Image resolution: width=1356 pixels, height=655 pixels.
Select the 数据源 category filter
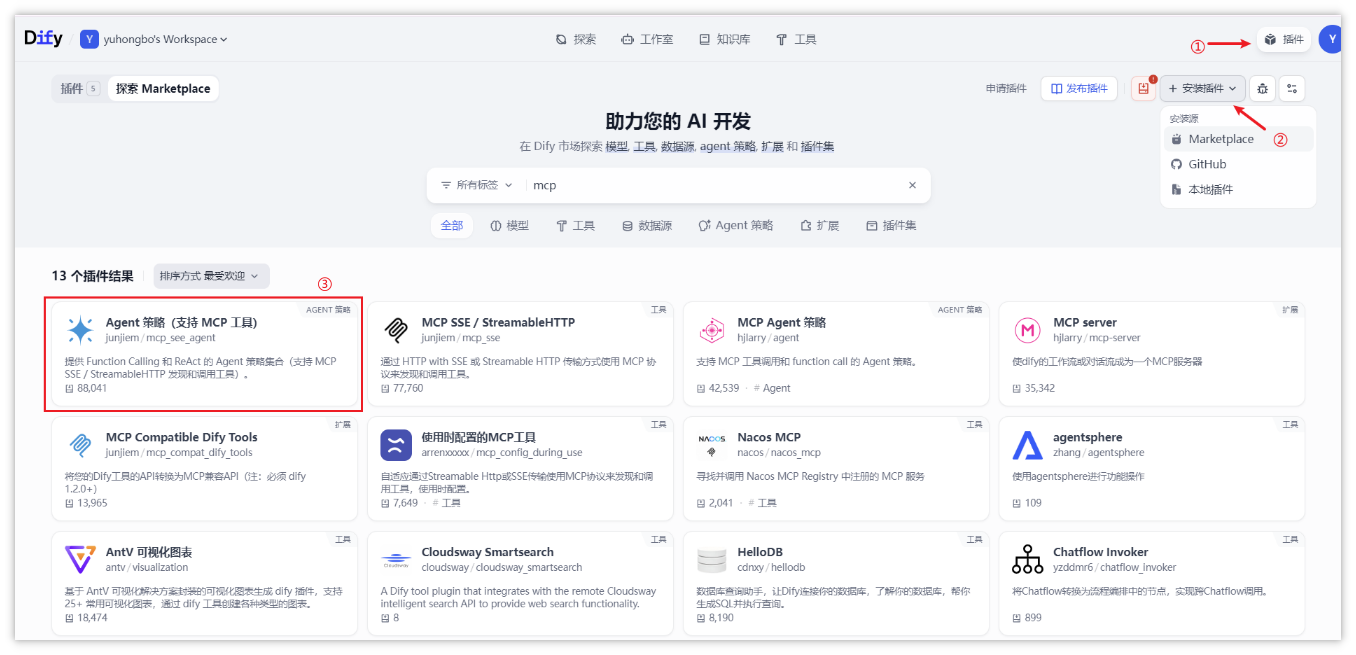[x=647, y=226]
